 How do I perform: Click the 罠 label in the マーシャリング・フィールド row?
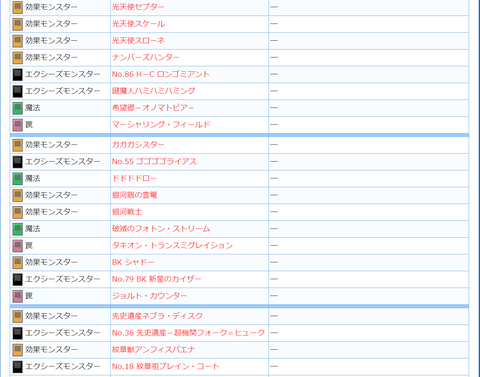click(x=29, y=124)
